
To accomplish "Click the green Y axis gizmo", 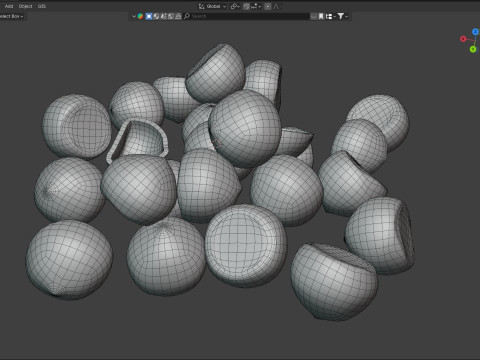I will click(473, 49).
